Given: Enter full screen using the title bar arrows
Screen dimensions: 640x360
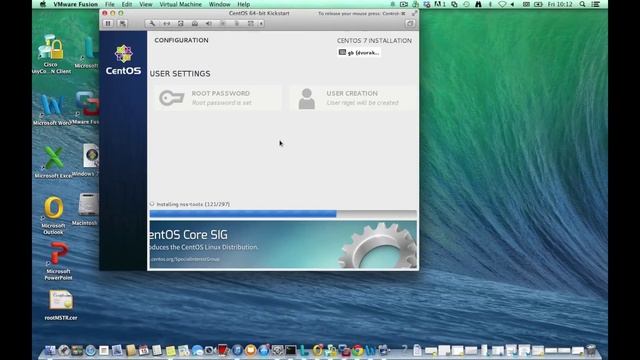Looking at the screenshot, I should (x=414, y=13).
